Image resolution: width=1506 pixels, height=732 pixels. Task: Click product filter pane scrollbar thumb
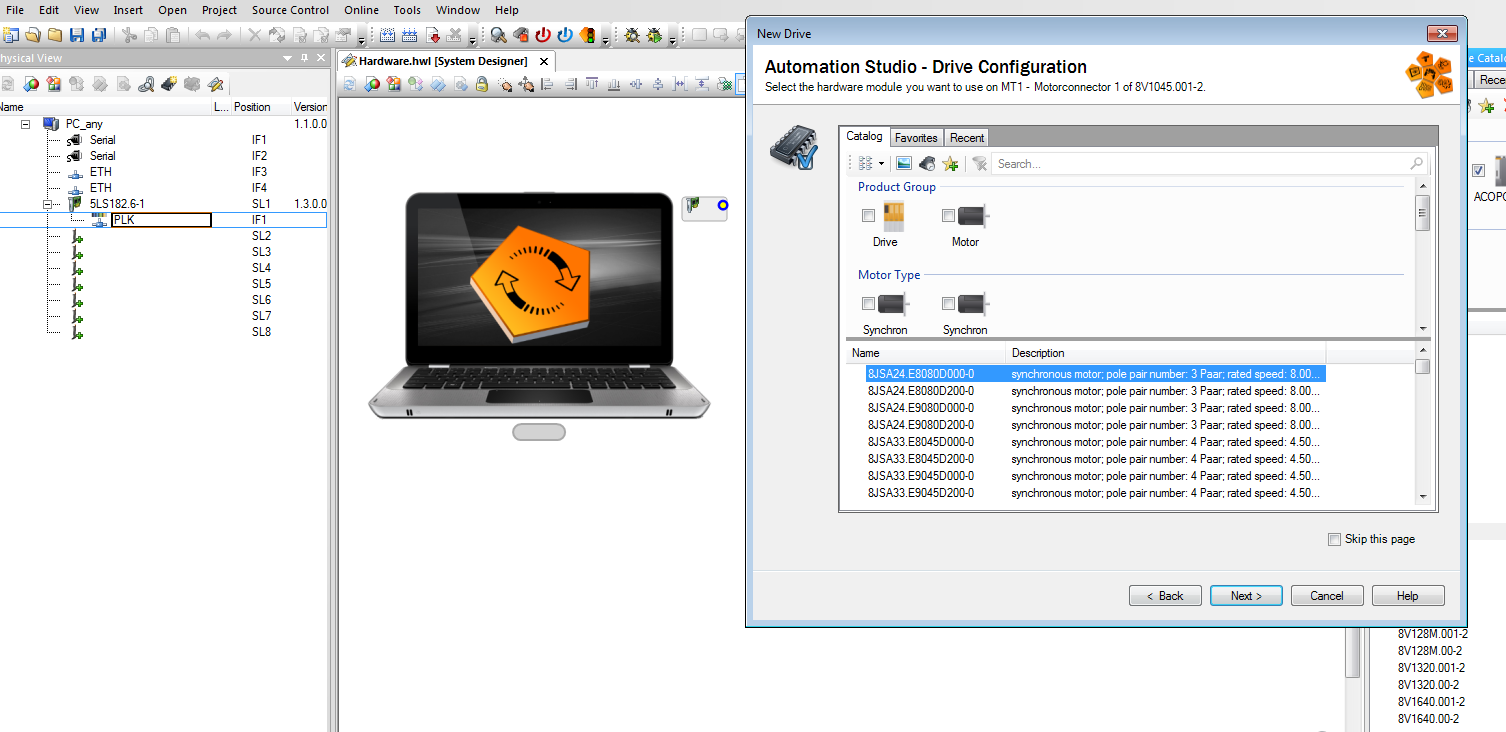(x=1423, y=213)
